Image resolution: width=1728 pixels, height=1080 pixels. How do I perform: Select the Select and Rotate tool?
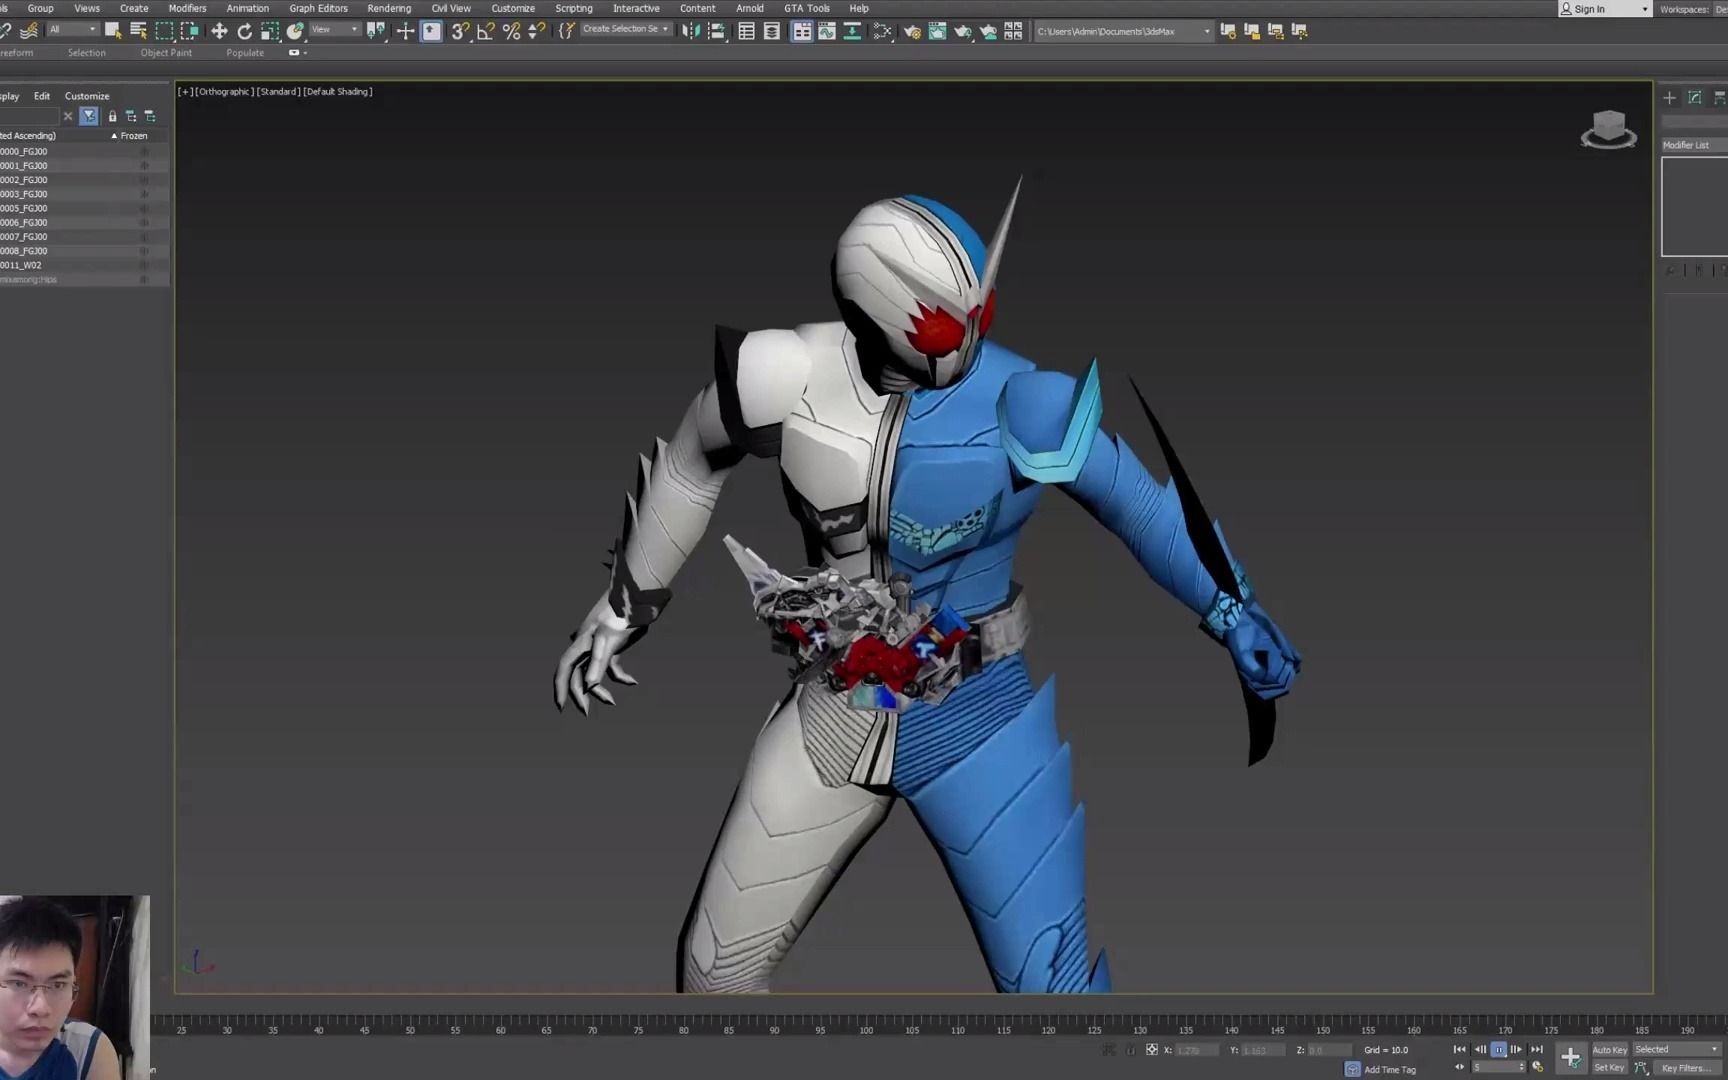pyautogui.click(x=247, y=31)
